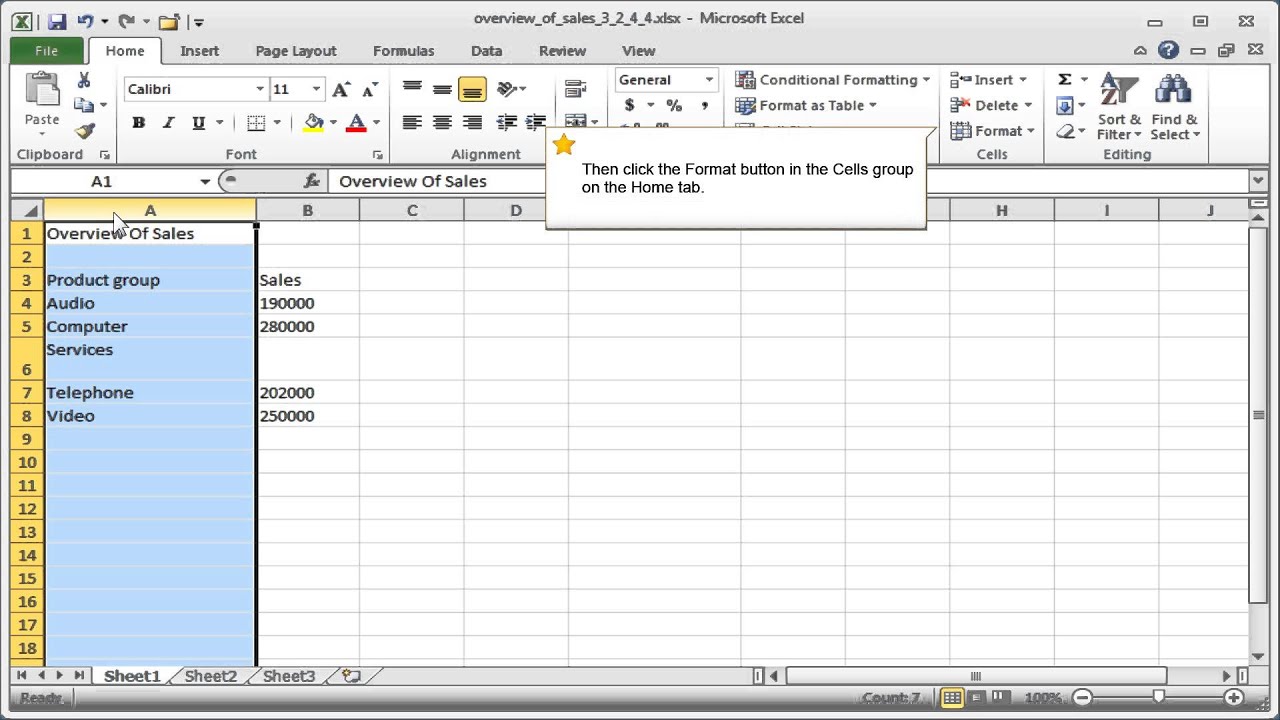Click the Copy icon in Clipboard group

point(84,105)
